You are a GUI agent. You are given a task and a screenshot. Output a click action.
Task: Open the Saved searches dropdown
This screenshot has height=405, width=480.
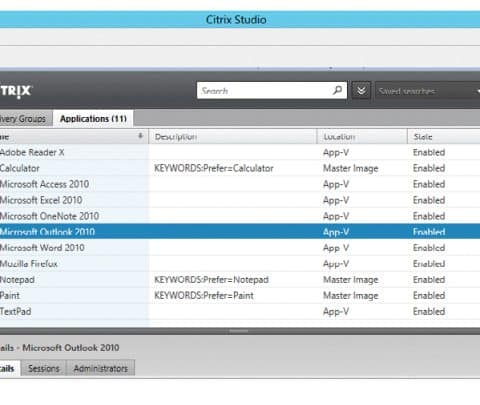click(x=428, y=91)
